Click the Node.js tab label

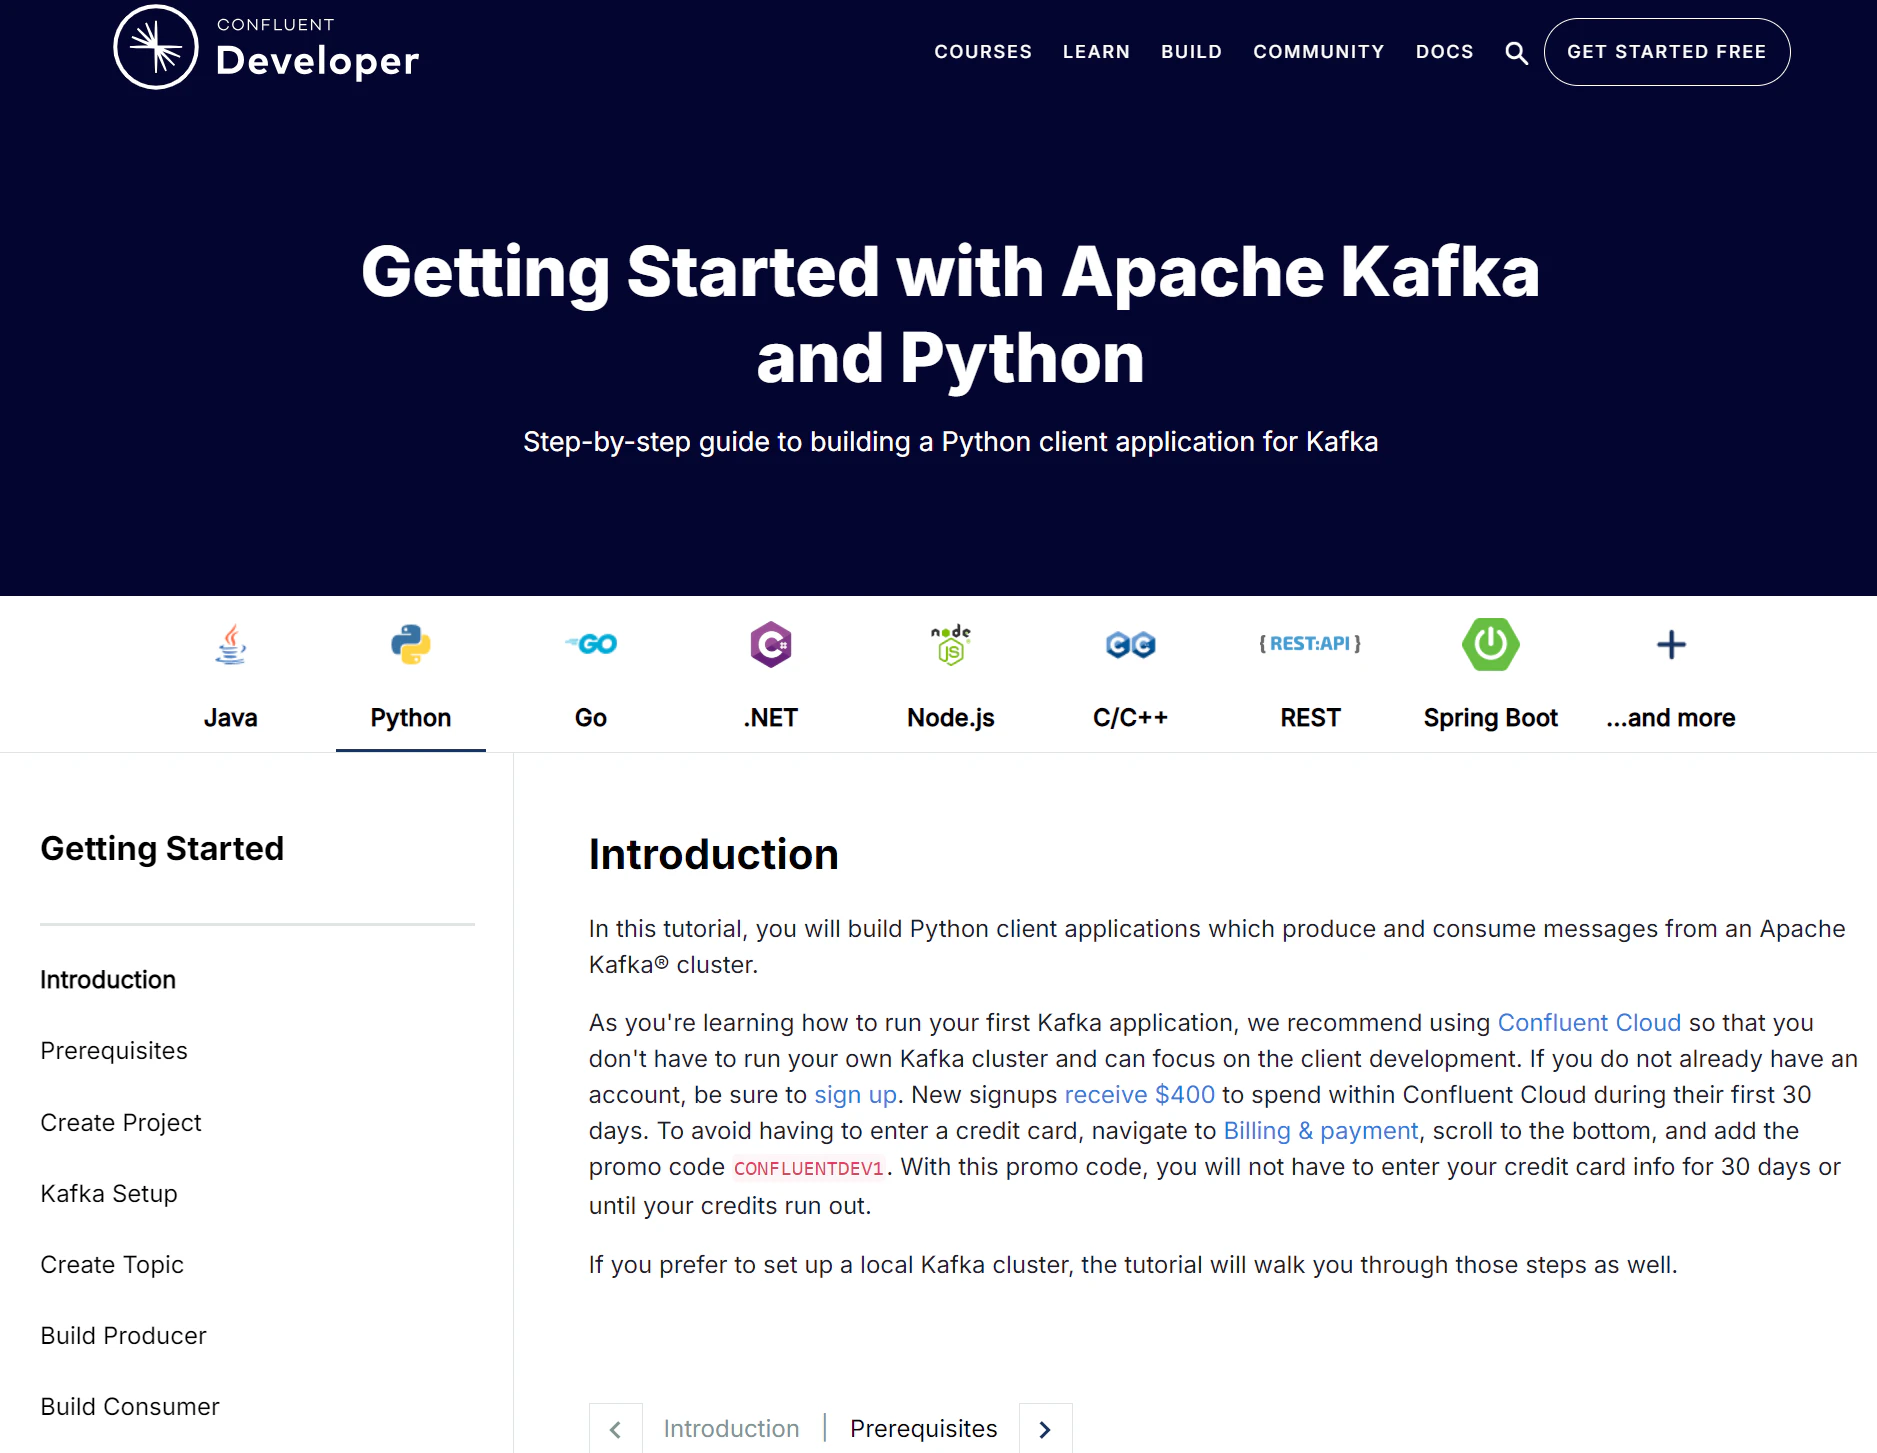pos(951,718)
